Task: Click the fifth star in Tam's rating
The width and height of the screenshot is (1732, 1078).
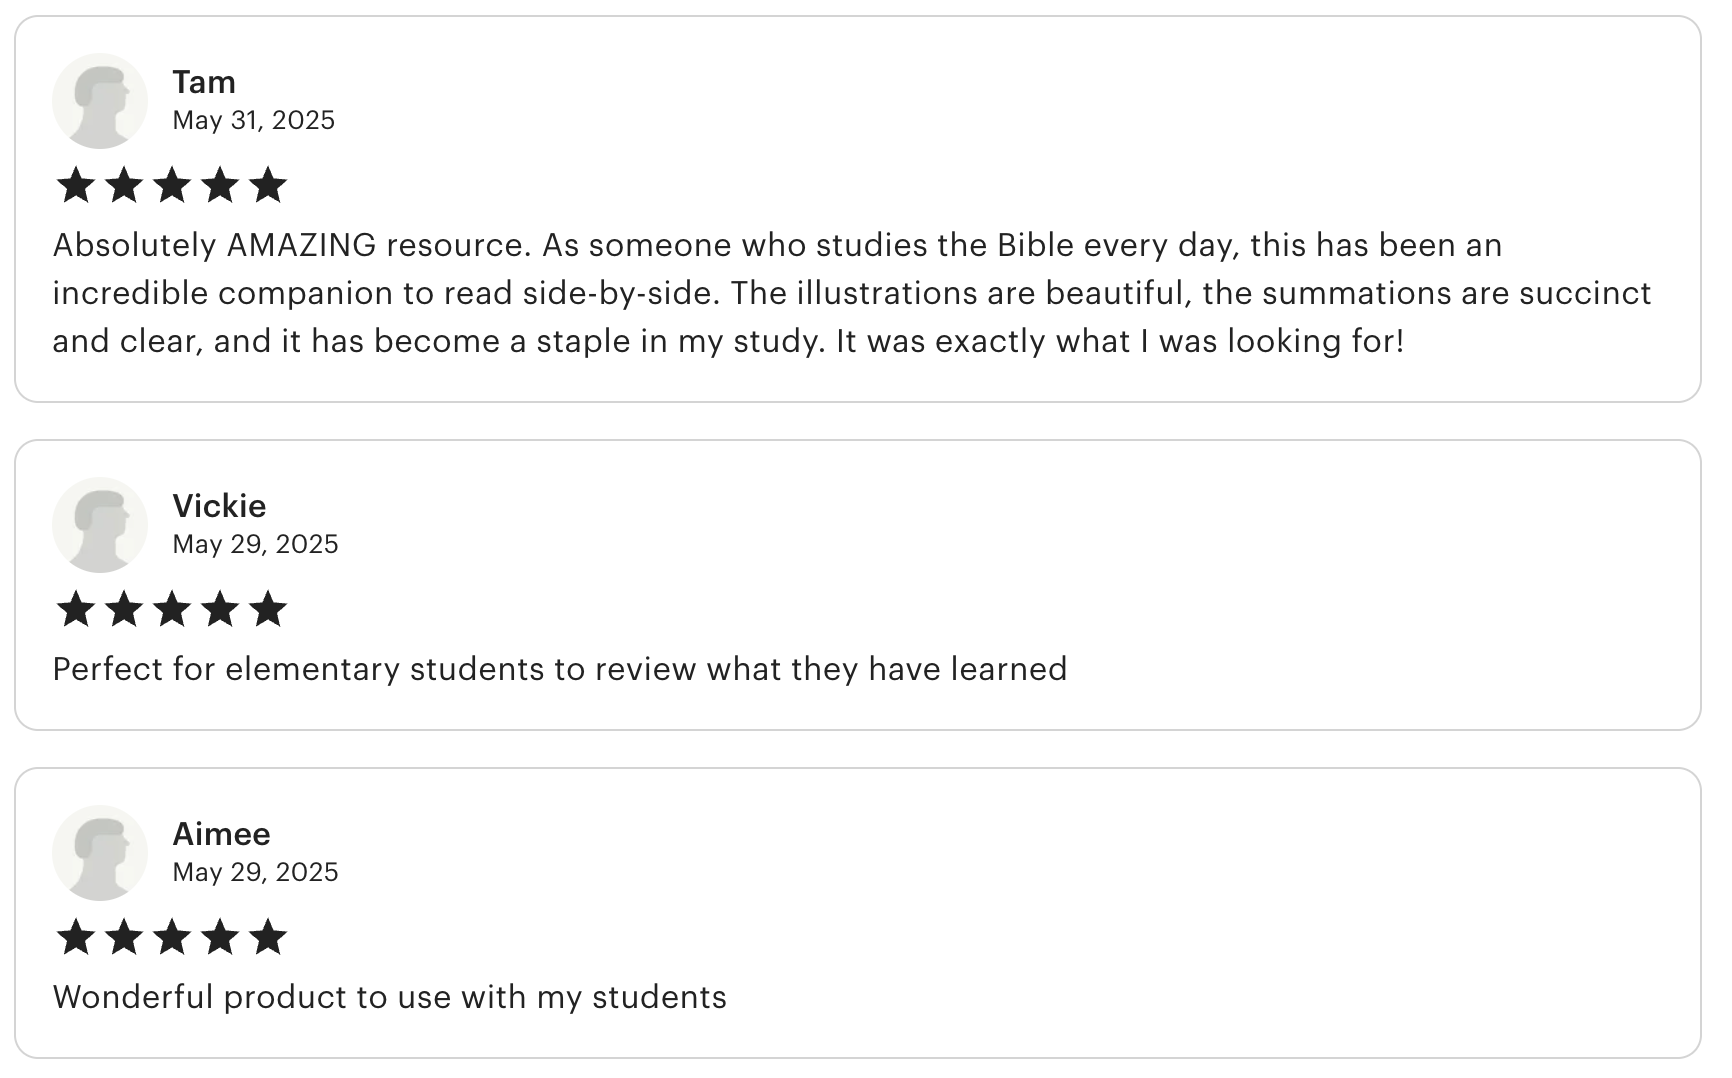Action: (268, 186)
